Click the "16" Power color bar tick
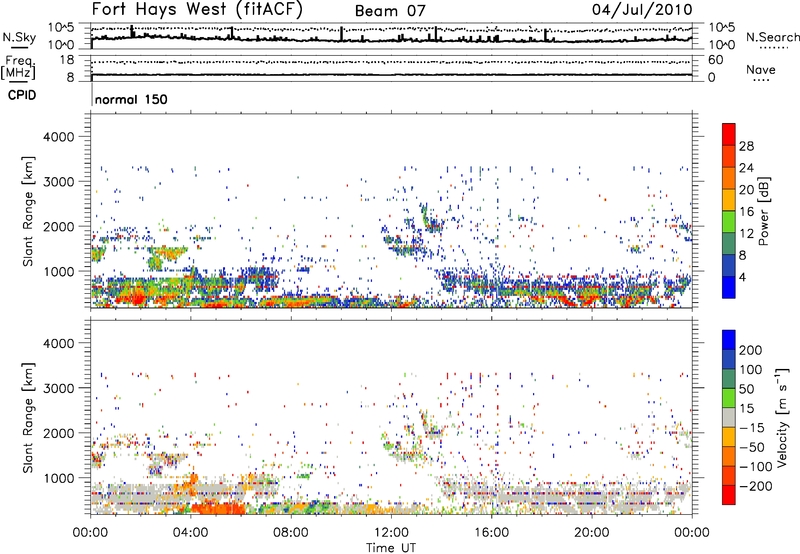The image size is (800, 554). (x=746, y=212)
